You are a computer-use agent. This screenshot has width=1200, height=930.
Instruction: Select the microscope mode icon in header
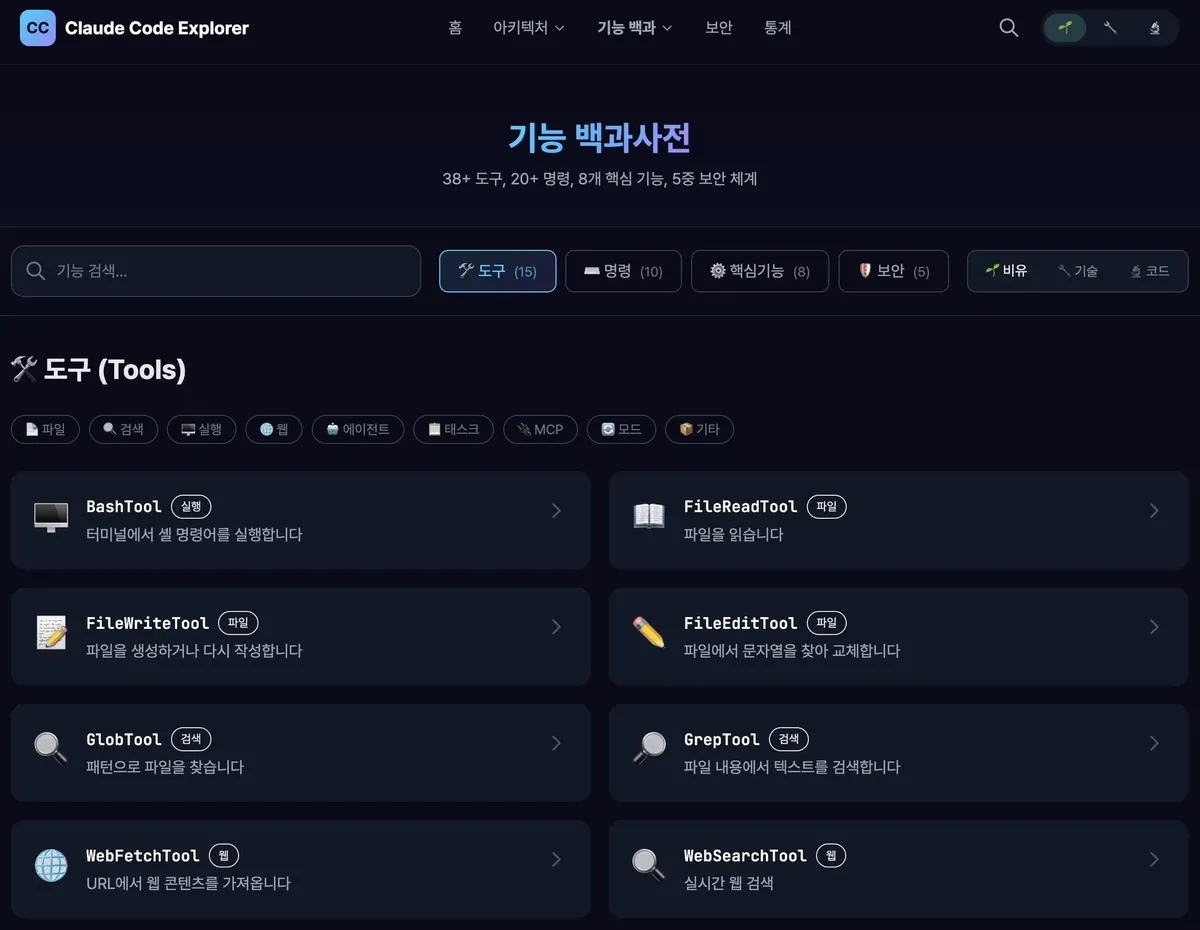1155,28
